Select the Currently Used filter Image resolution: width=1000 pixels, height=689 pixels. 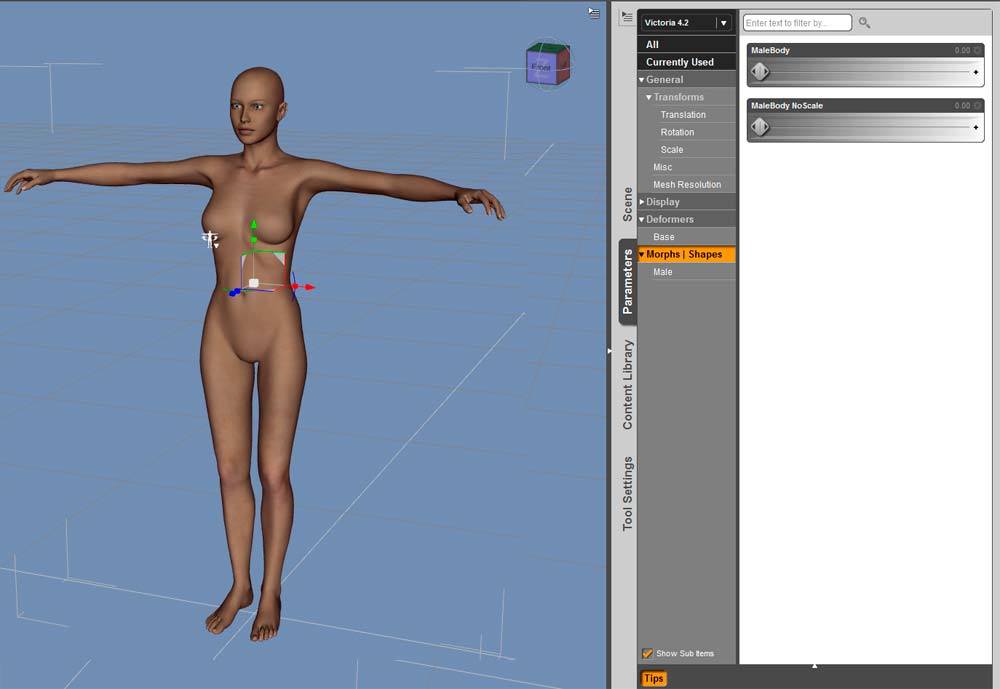point(680,62)
